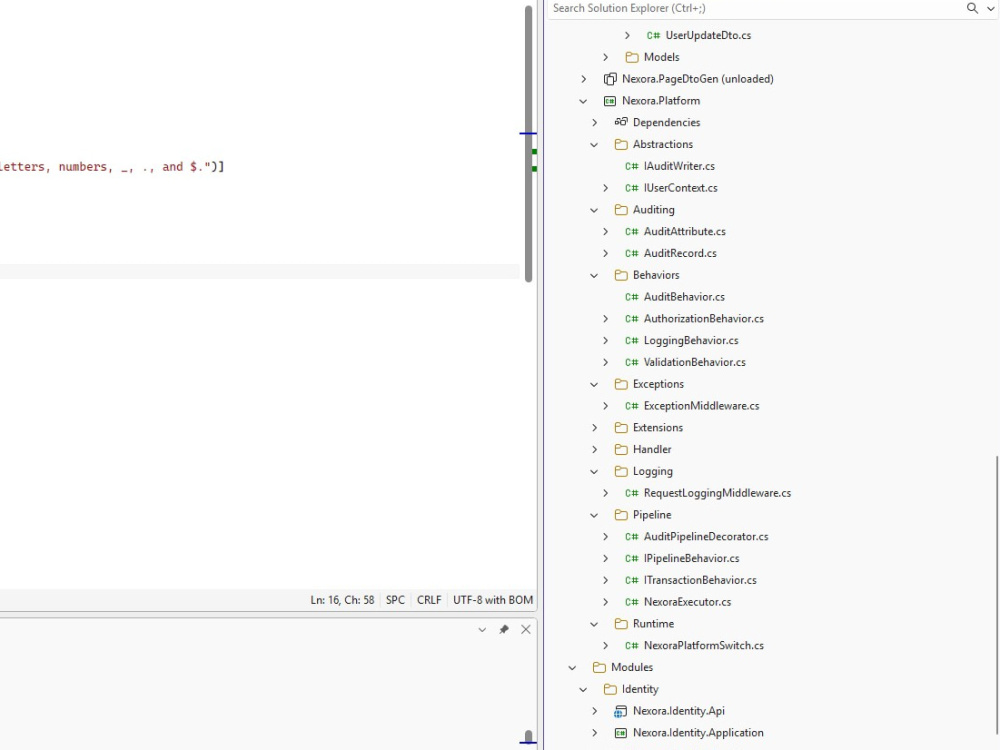Select NexoraPlatformSwitch.cs file
This screenshot has width=1000, height=750.
click(703, 645)
